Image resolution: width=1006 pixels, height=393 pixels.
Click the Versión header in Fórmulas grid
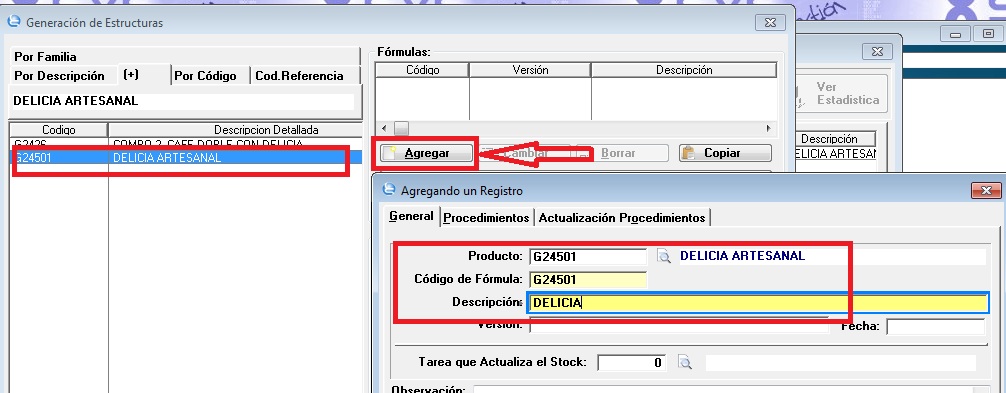coord(530,70)
